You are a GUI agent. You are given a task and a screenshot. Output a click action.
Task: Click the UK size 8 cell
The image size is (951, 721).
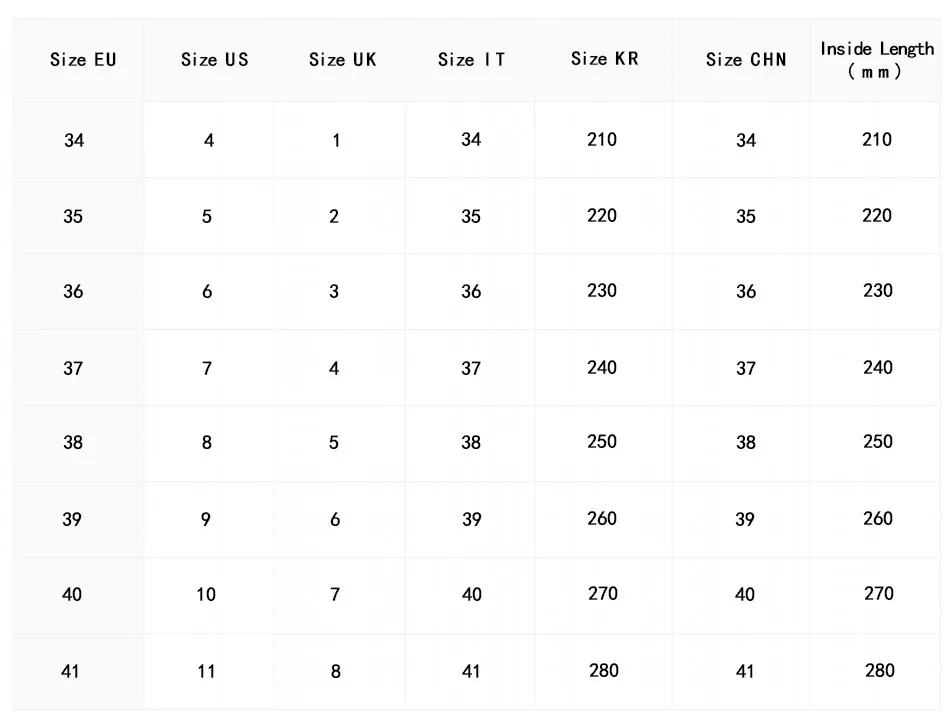[335, 671]
